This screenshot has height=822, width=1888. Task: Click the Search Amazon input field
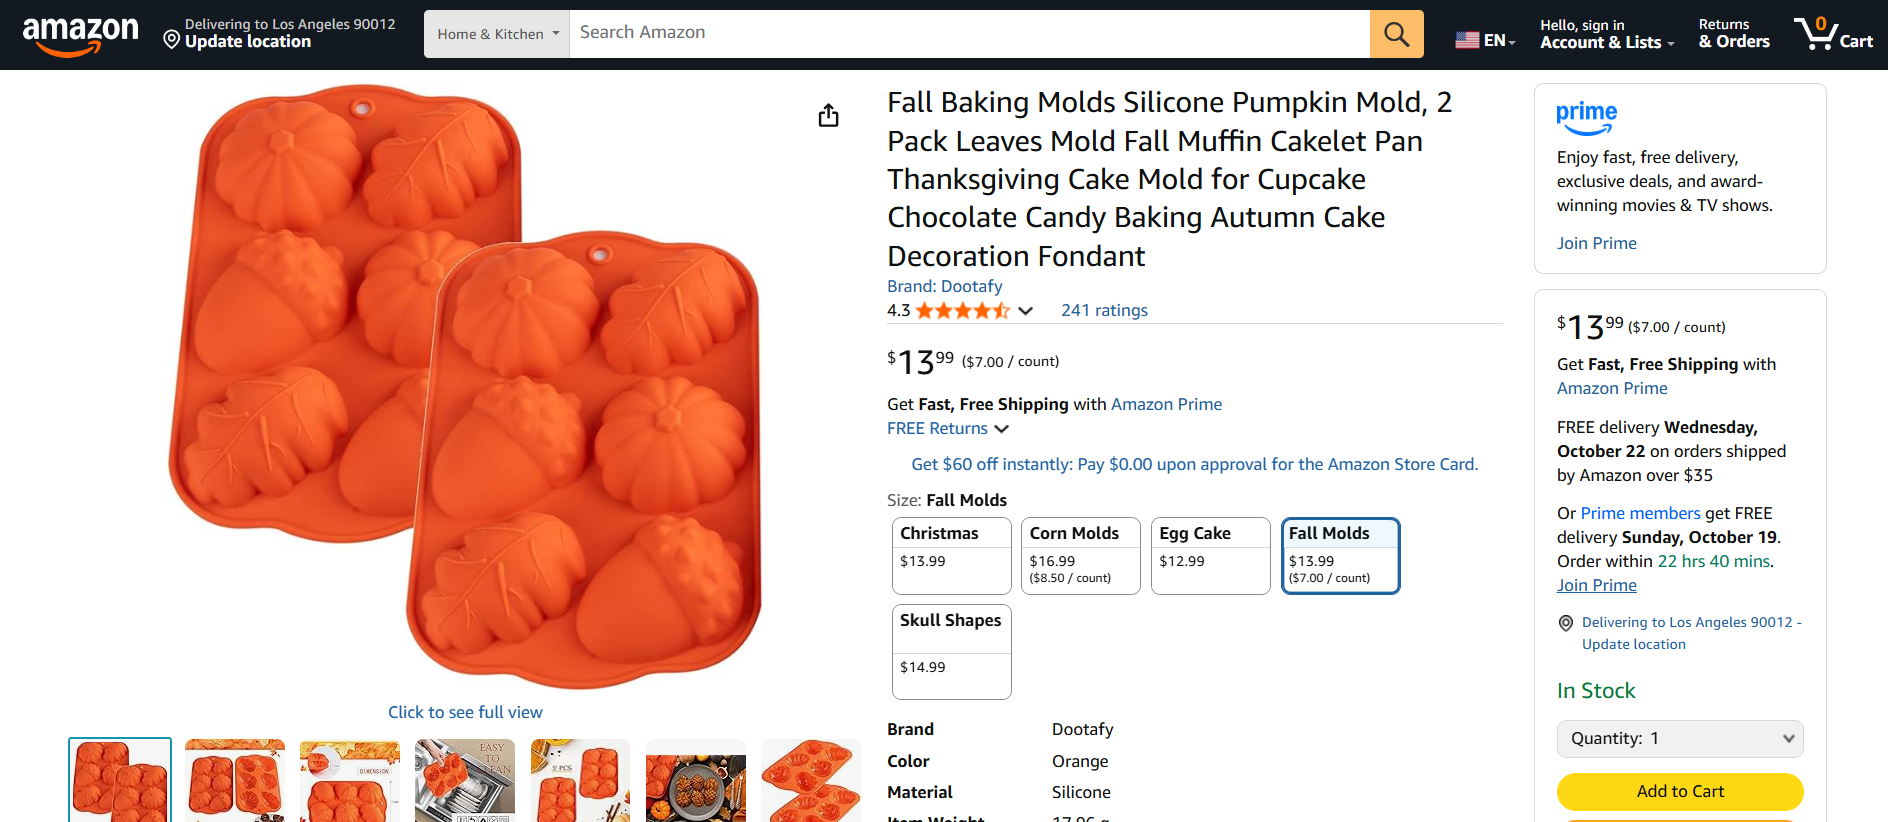click(x=968, y=33)
